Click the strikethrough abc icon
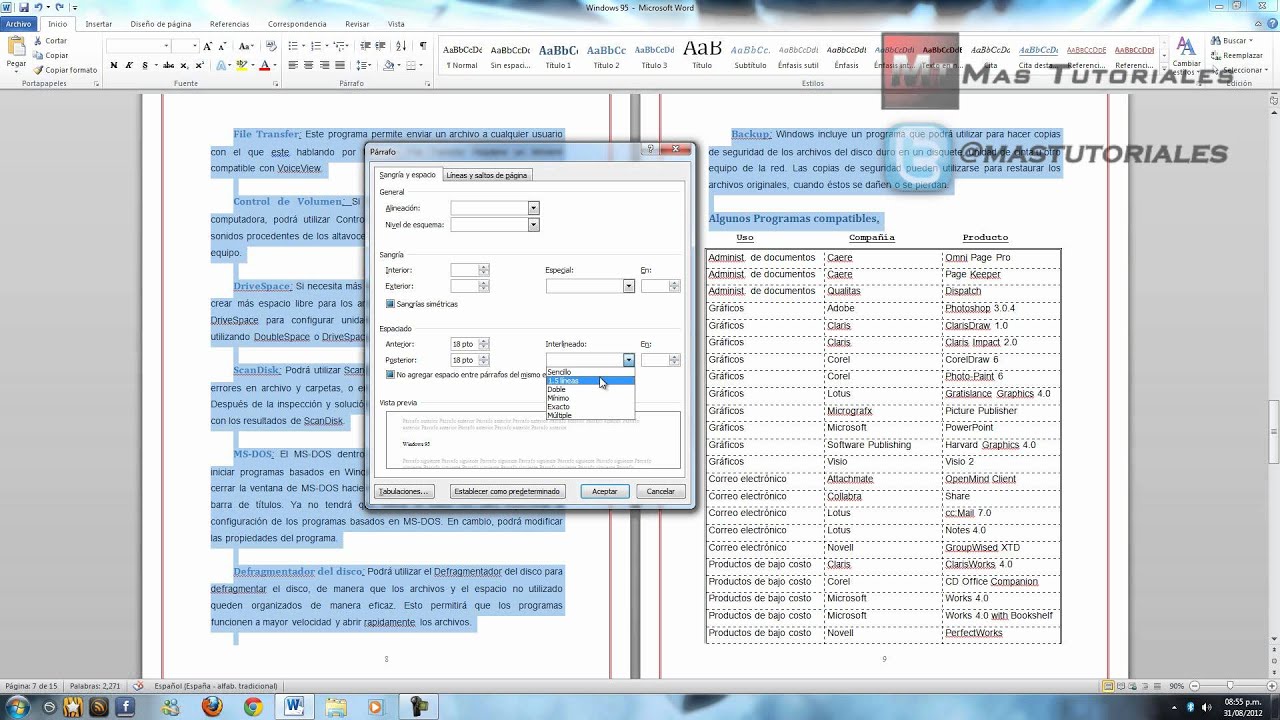The height and width of the screenshot is (720, 1280). (167, 65)
